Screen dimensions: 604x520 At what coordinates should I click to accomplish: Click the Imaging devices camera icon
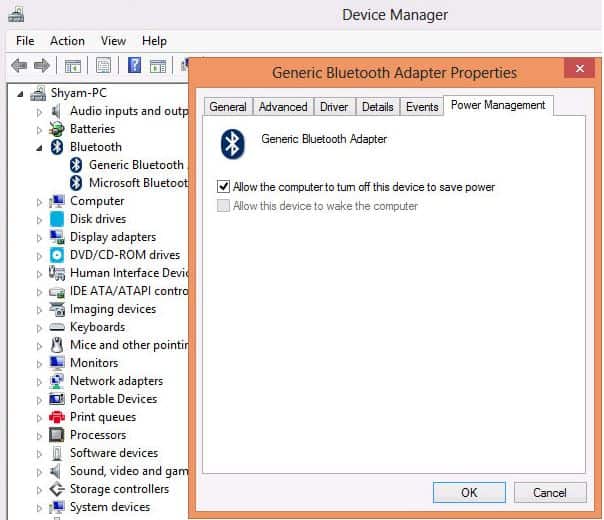pyautogui.click(x=57, y=309)
